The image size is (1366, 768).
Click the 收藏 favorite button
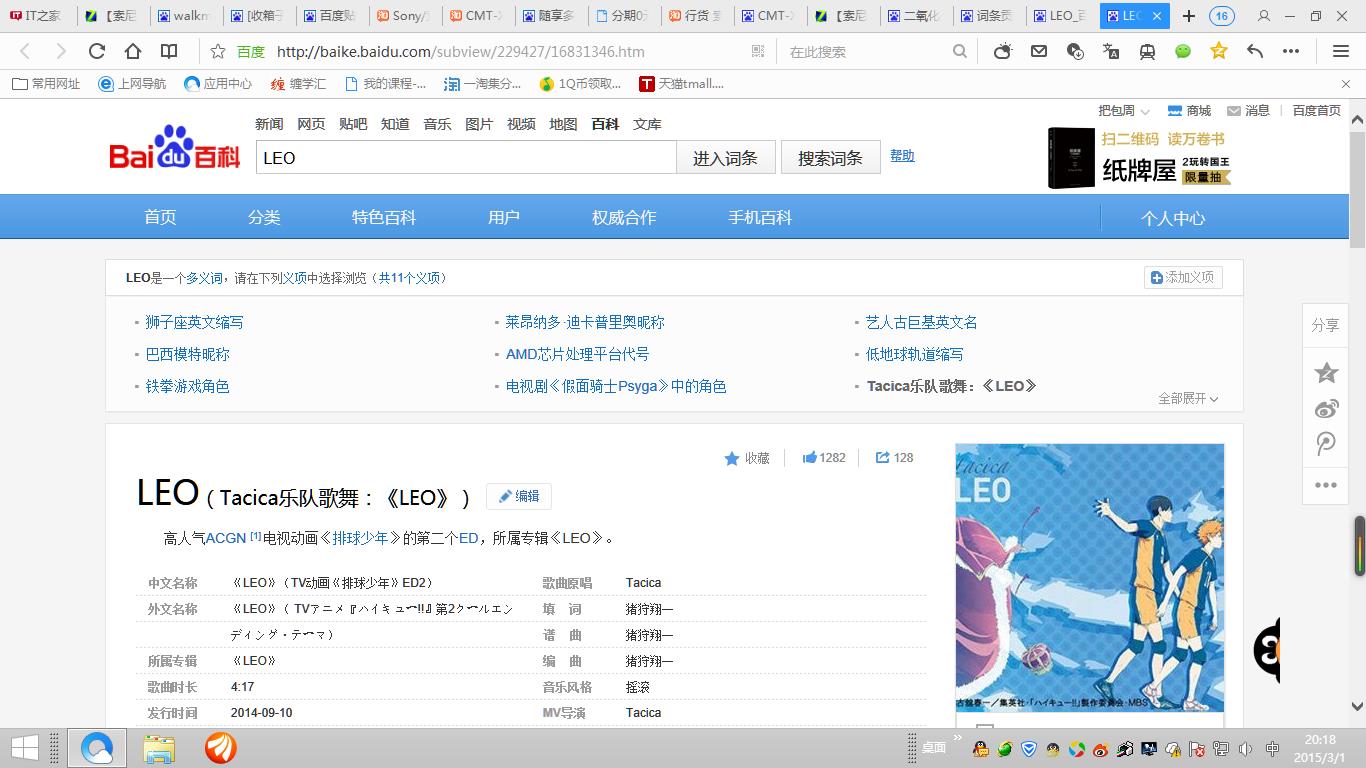[x=747, y=458]
